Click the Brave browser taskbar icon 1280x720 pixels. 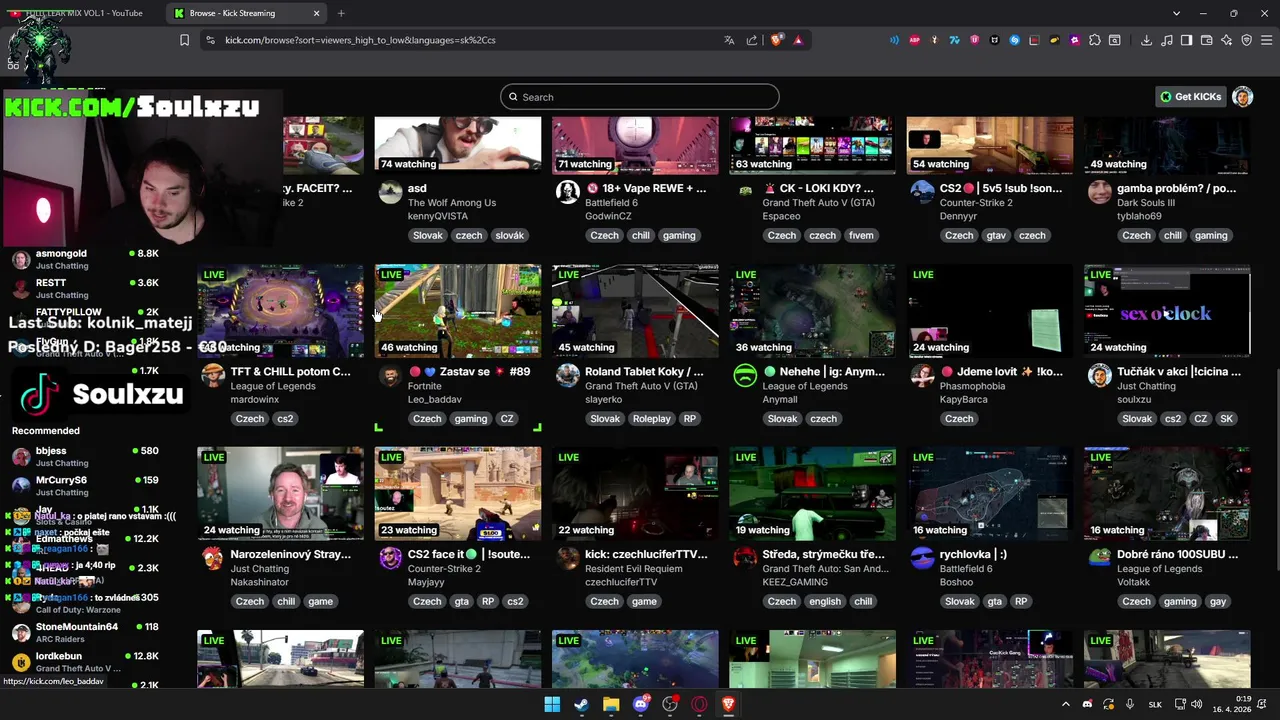tap(728, 704)
